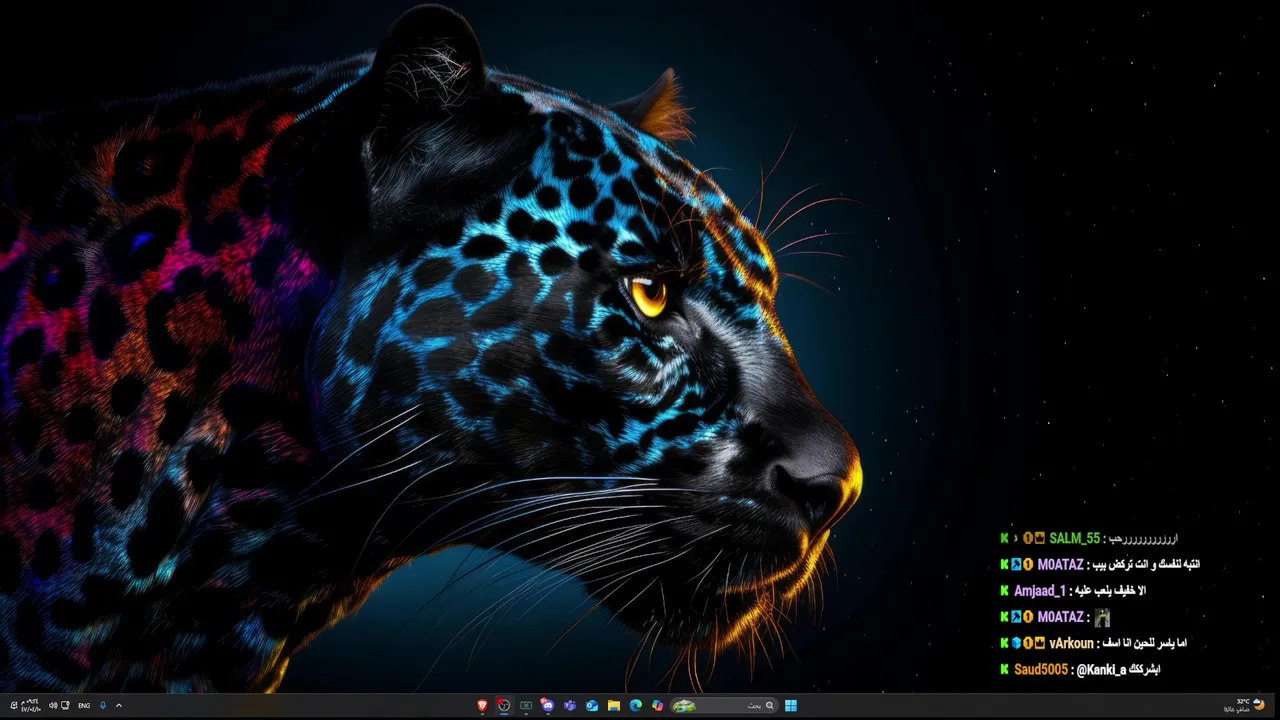This screenshot has width=1280, height=720.
Task: Click the green K logo beside Saud5005
Action: pyautogui.click(x=1004, y=669)
